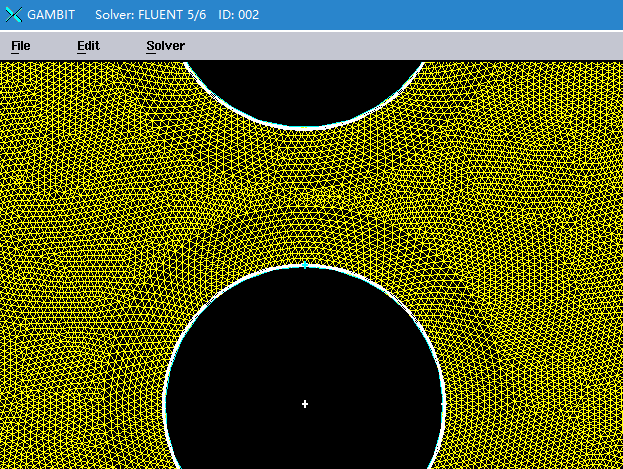Open the File menu

21,46
